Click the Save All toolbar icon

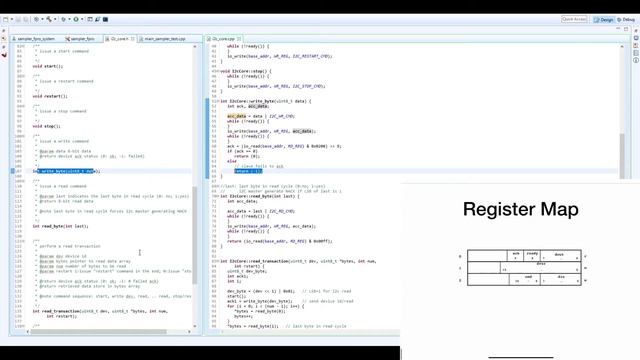tap(26, 19)
